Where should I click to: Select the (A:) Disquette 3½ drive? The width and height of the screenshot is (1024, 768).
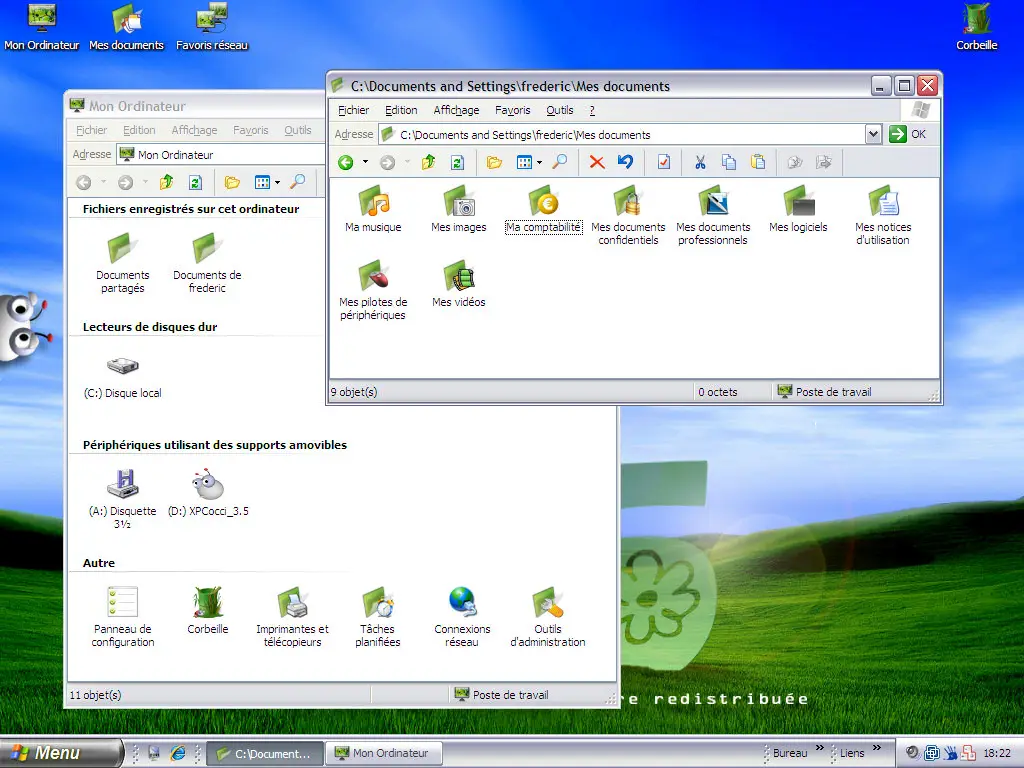(x=123, y=500)
